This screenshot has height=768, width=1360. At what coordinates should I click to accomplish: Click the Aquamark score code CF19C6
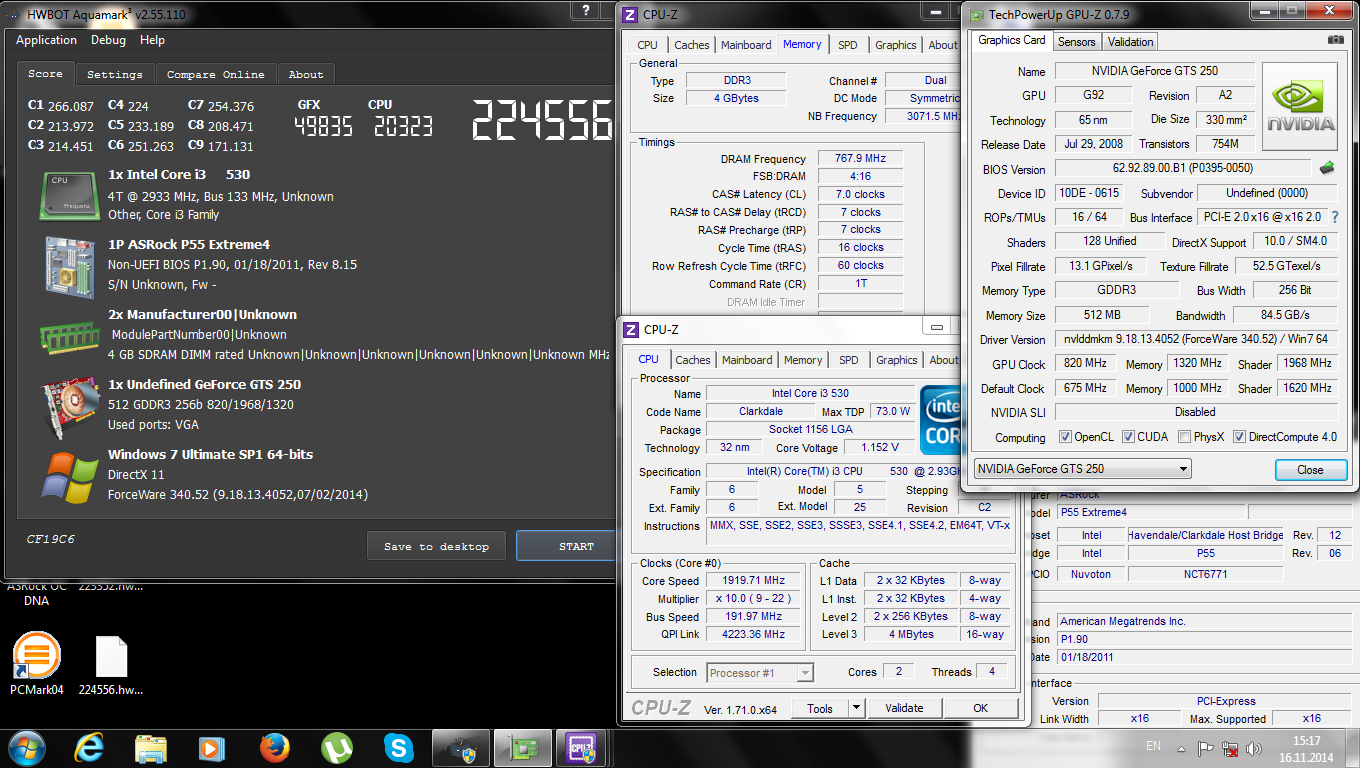pos(51,539)
